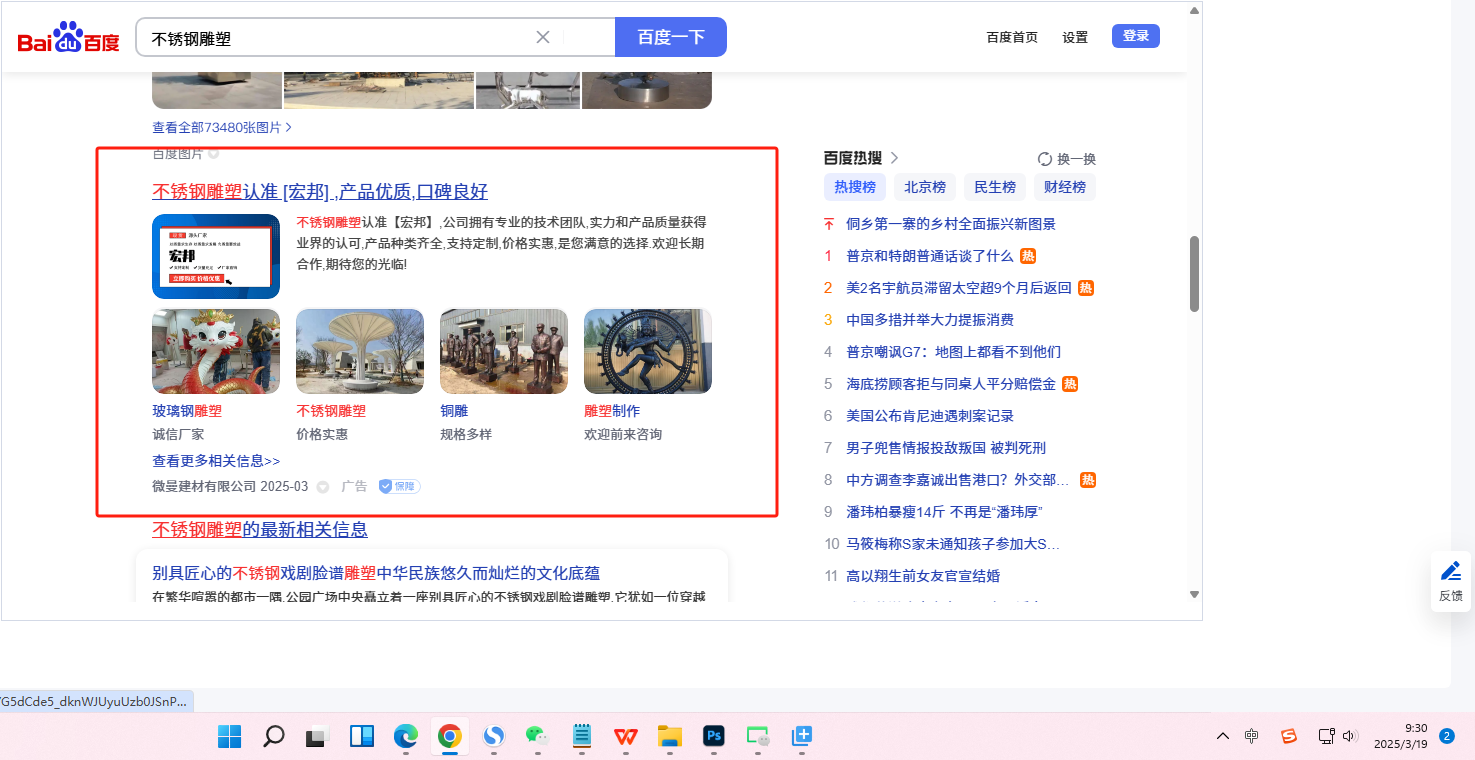Open WeChat from the taskbar
This screenshot has height=760, width=1475.
click(538, 737)
